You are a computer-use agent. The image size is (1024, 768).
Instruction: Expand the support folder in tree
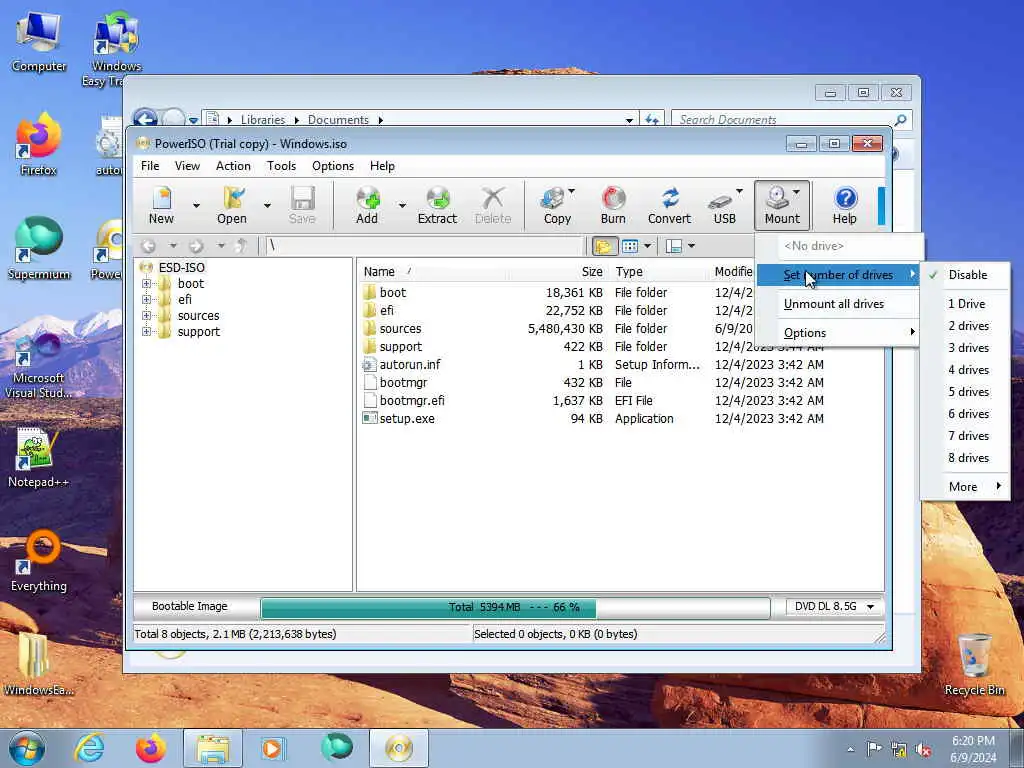pos(146,332)
